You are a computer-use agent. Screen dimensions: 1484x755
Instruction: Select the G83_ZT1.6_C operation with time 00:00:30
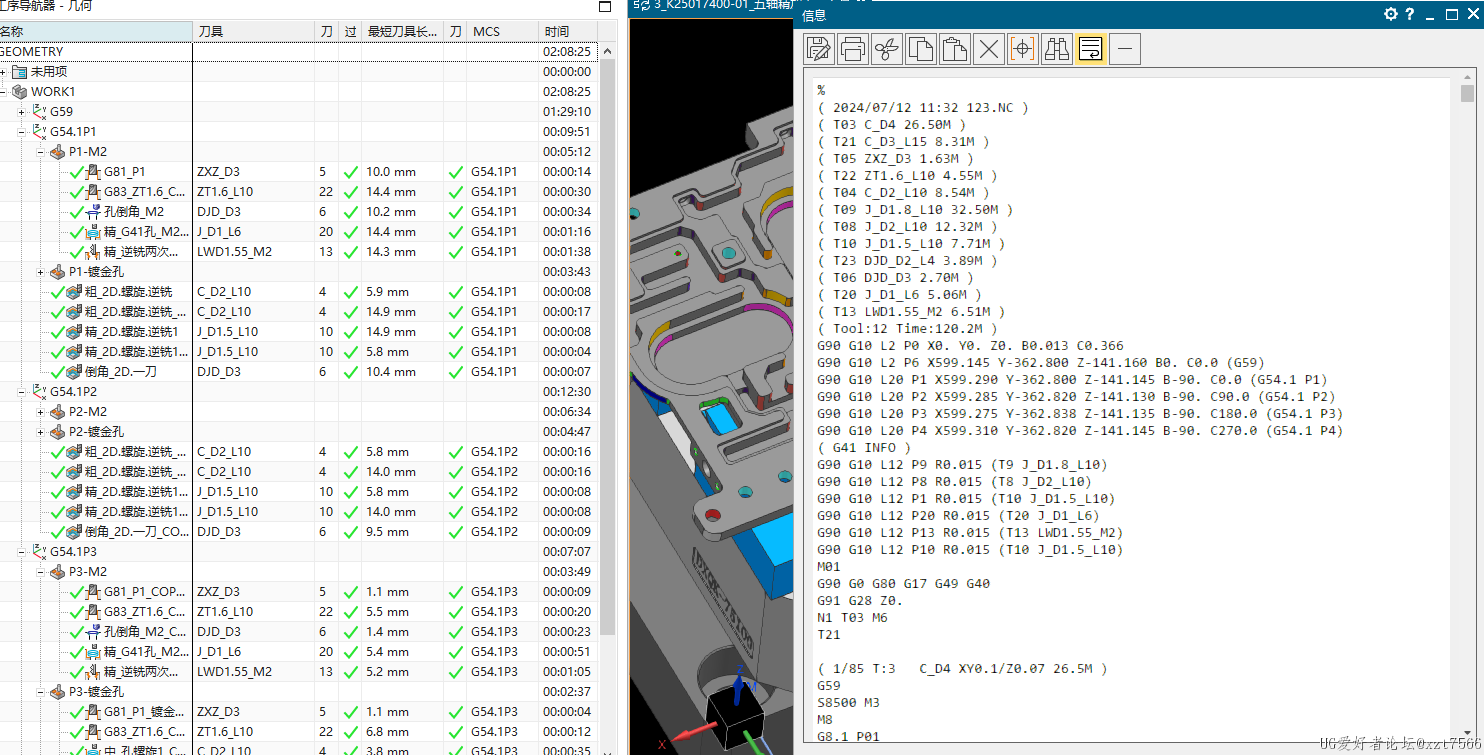click(144, 191)
